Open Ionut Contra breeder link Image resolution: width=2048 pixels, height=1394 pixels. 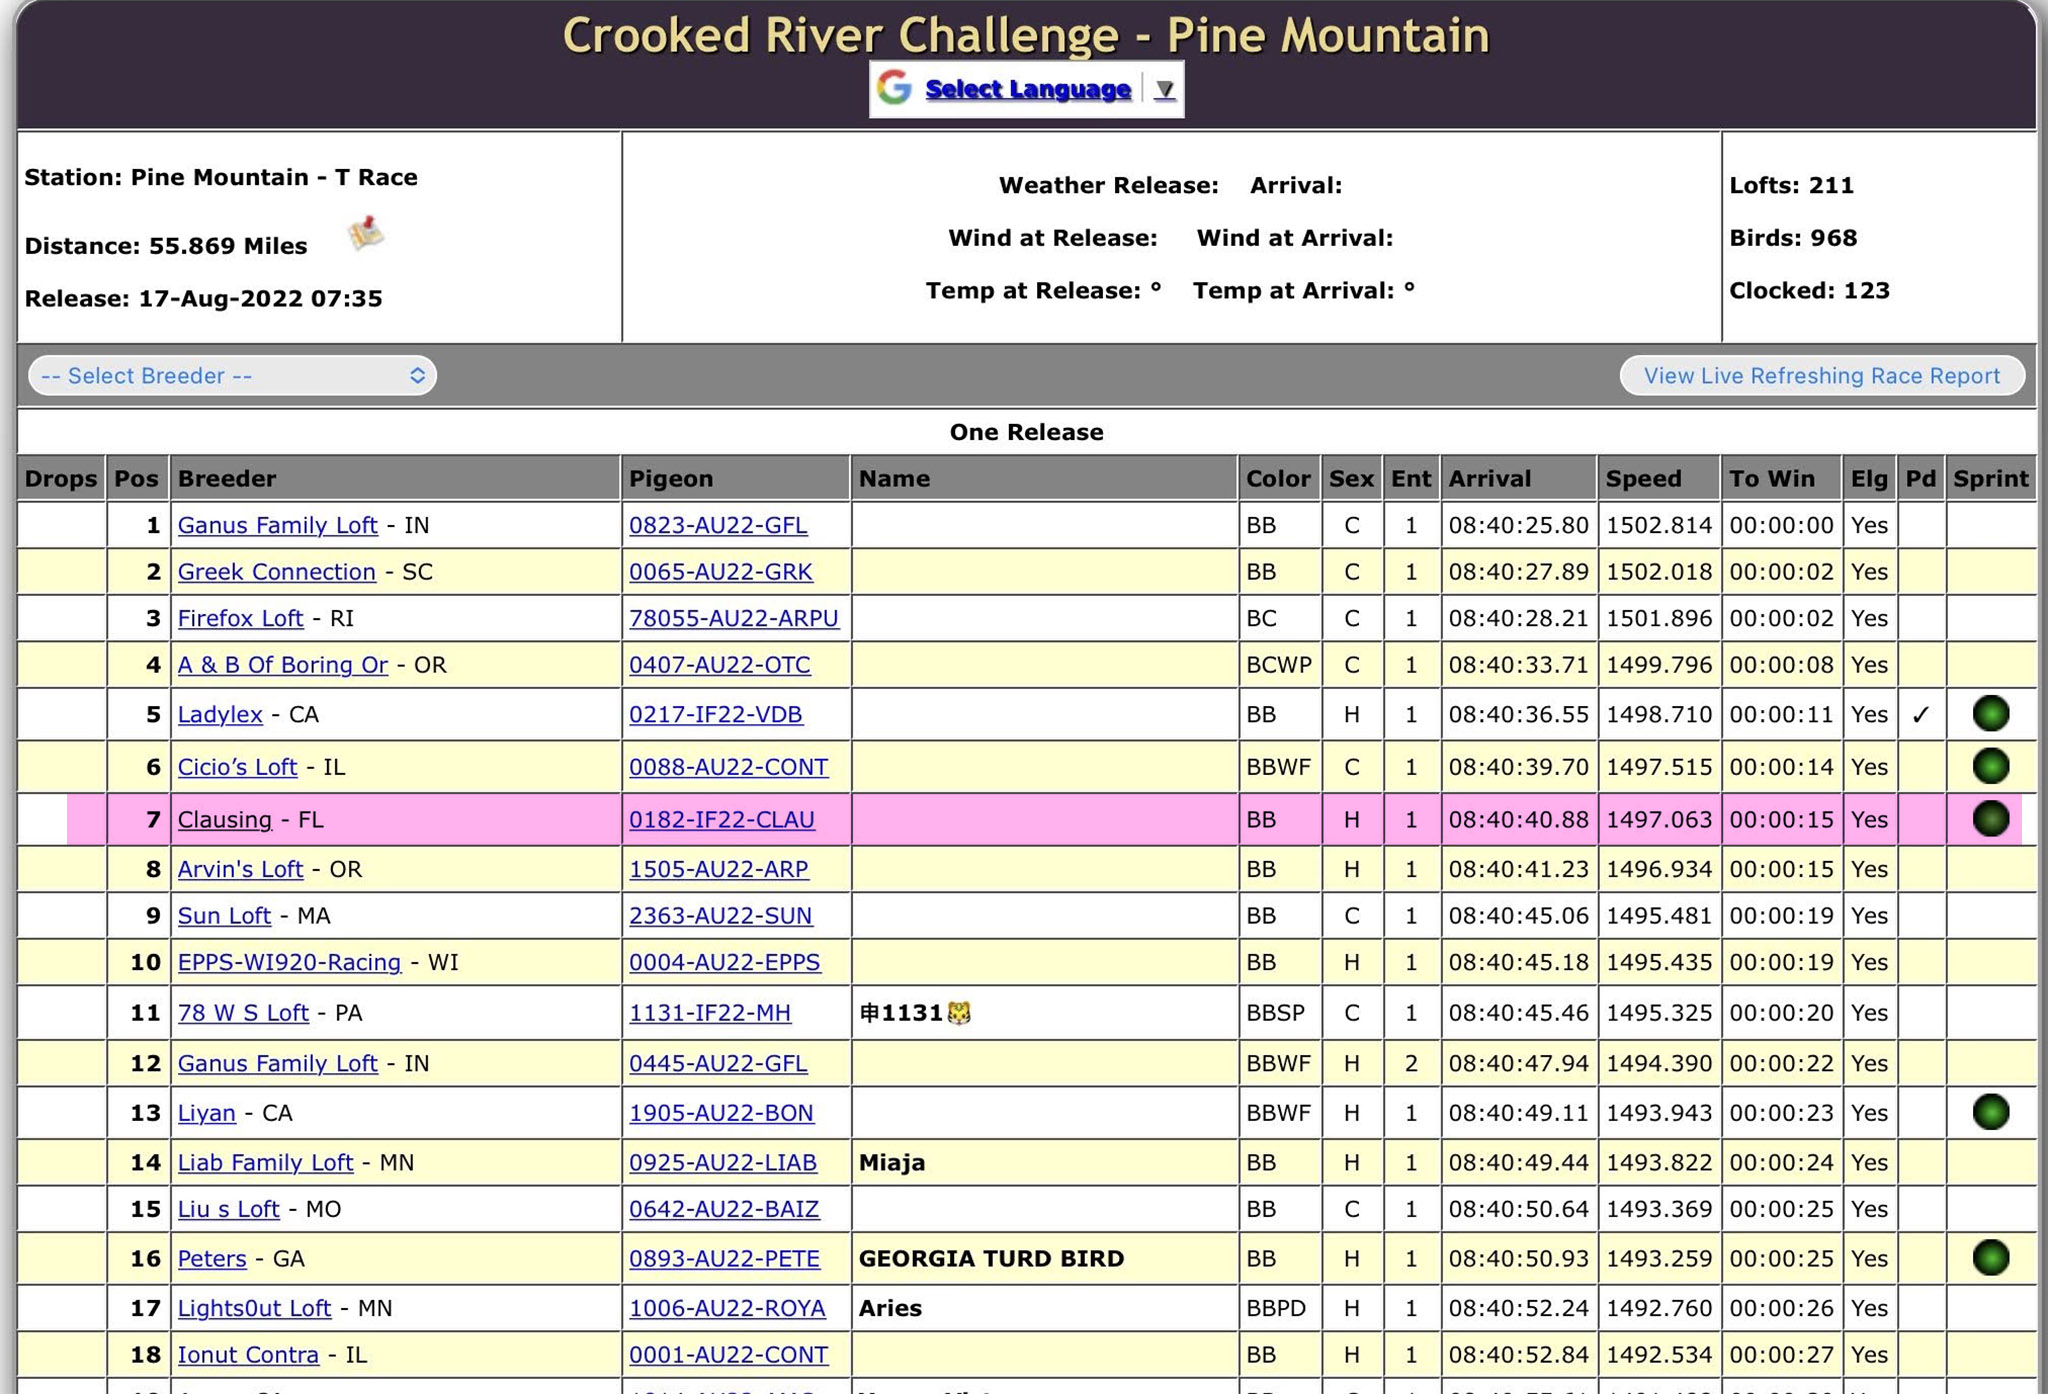tap(248, 1355)
